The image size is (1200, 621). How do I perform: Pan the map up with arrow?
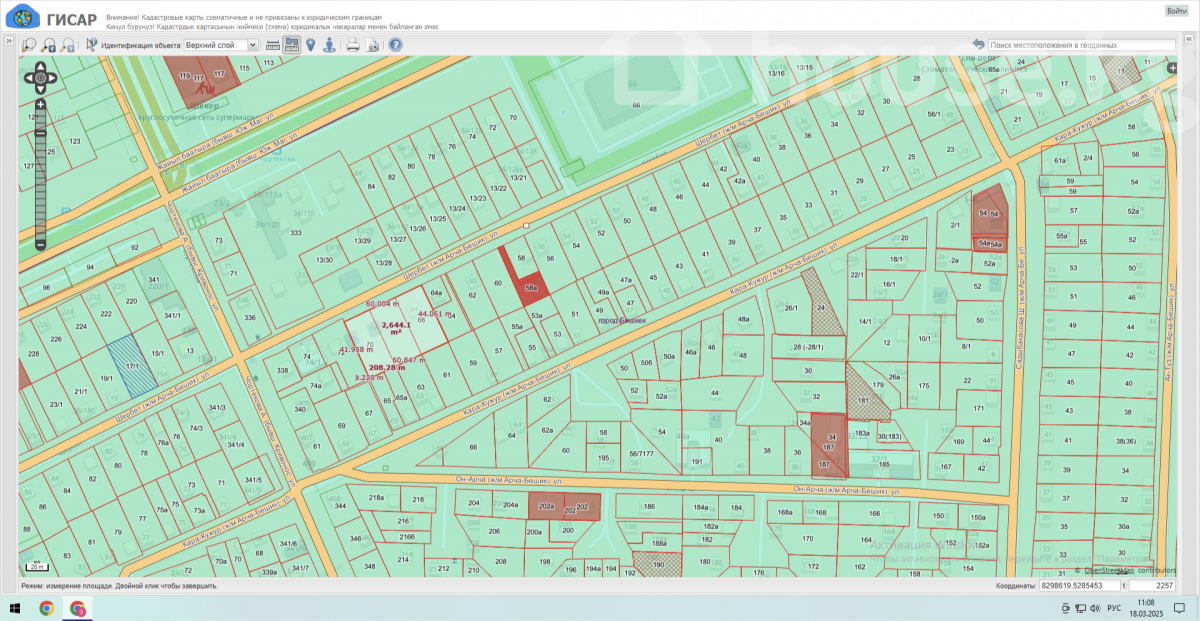(x=40, y=66)
